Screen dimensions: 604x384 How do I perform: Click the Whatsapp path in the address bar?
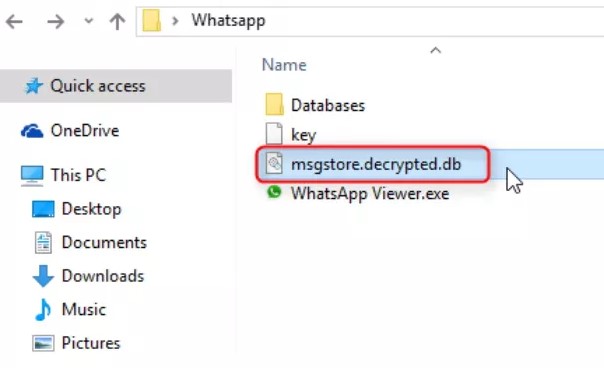228,20
